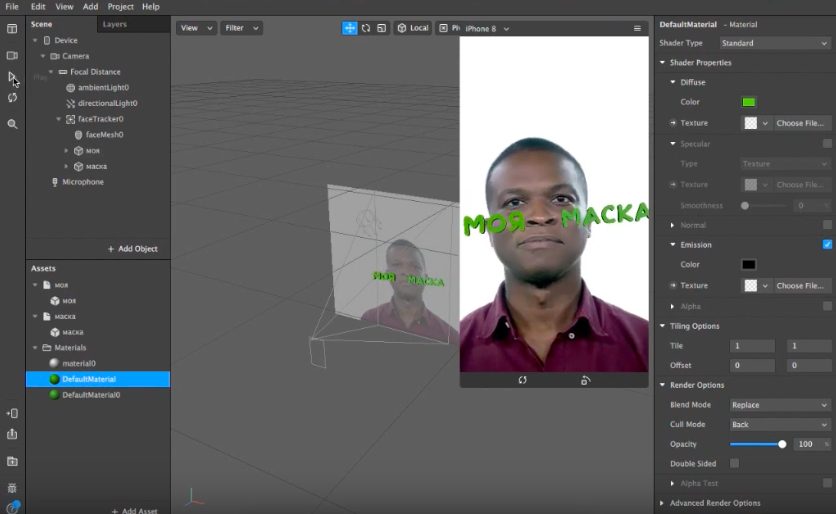The image size is (836, 514).
Task: Open the File menu
Action: pyautogui.click(x=12, y=6)
